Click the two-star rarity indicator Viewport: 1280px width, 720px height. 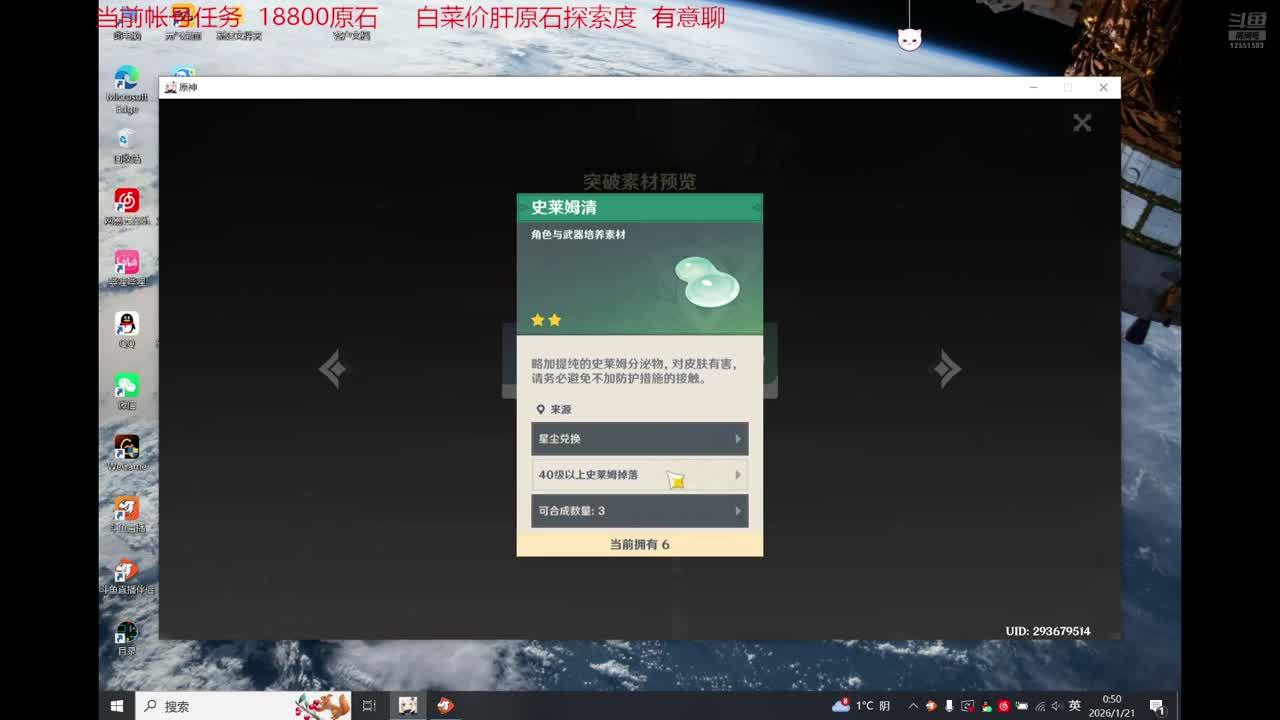pyautogui.click(x=546, y=320)
